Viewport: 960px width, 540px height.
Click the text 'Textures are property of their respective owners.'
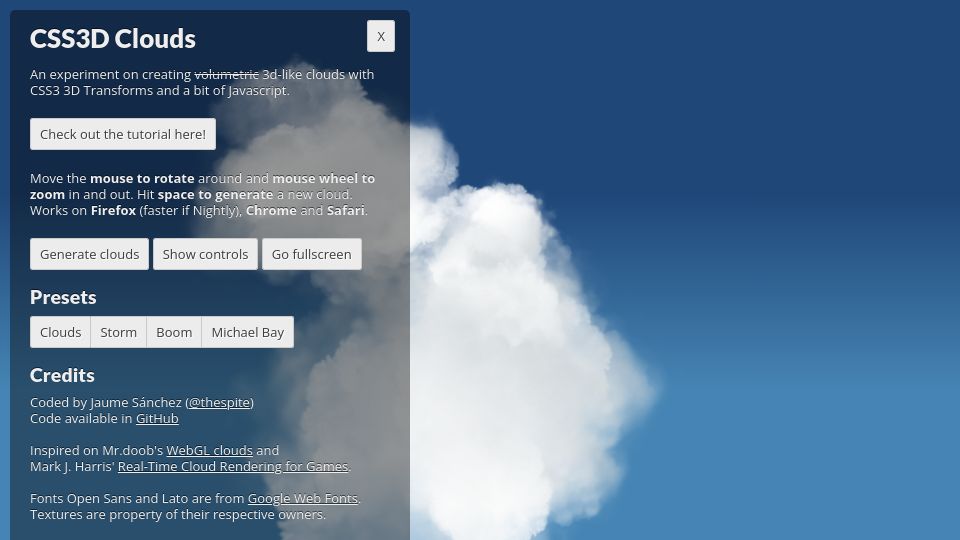pyautogui.click(x=178, y=514)
